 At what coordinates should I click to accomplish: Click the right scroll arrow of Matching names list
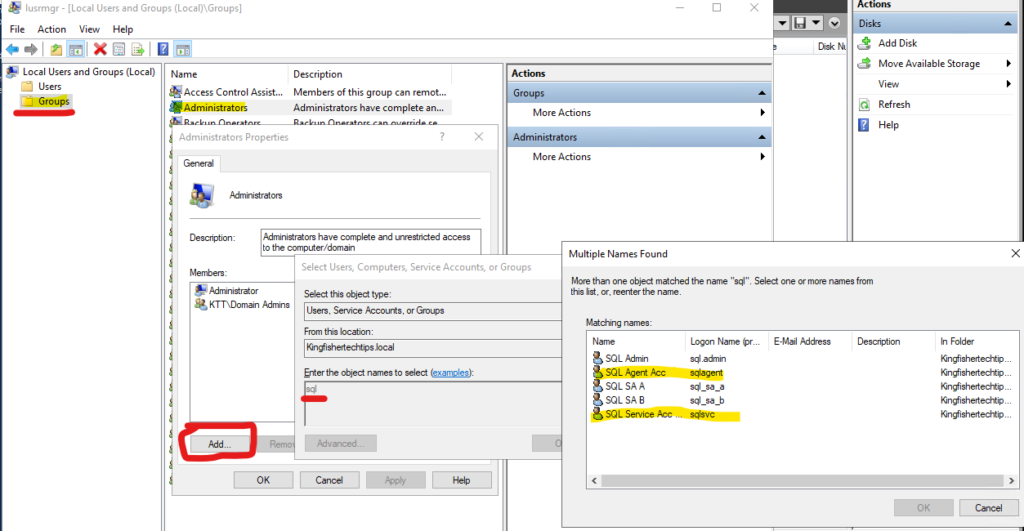(1011, 481)
